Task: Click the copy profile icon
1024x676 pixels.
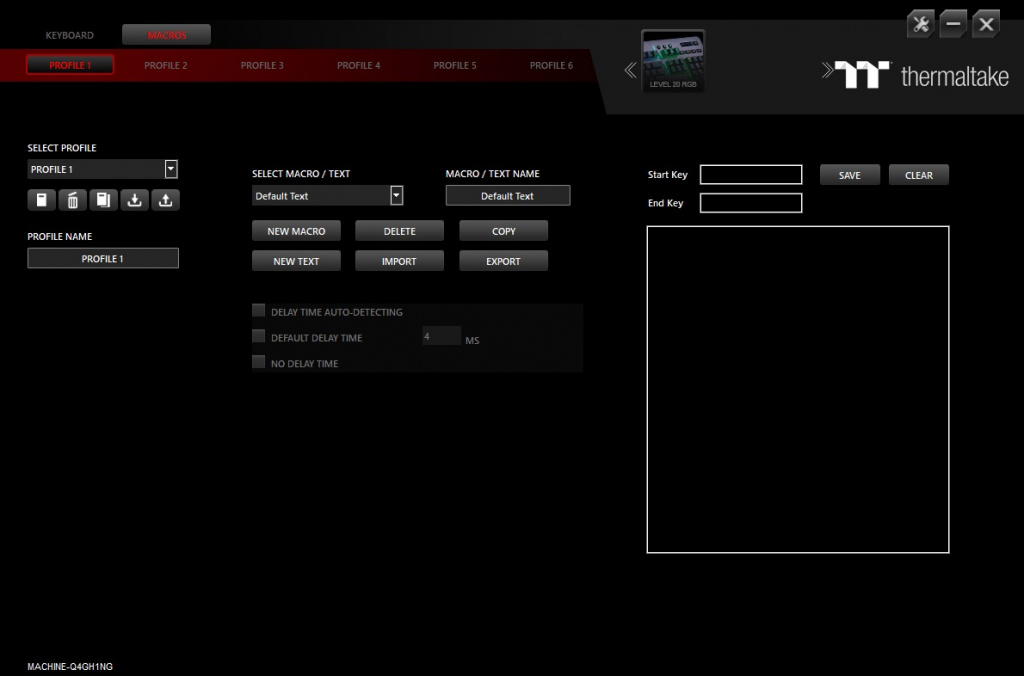Action: [103, 200]
